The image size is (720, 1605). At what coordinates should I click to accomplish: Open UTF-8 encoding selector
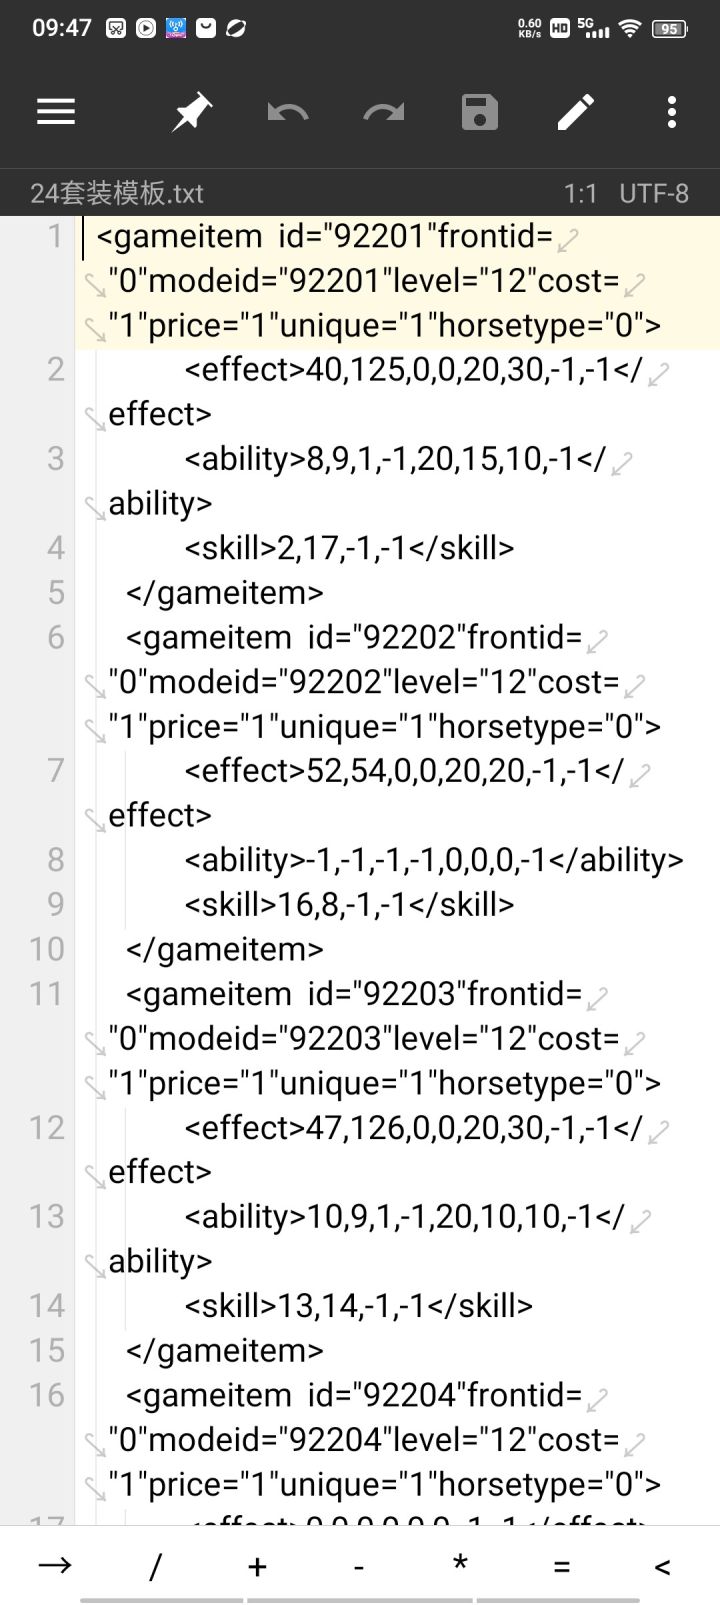click(x=654, y=193)
